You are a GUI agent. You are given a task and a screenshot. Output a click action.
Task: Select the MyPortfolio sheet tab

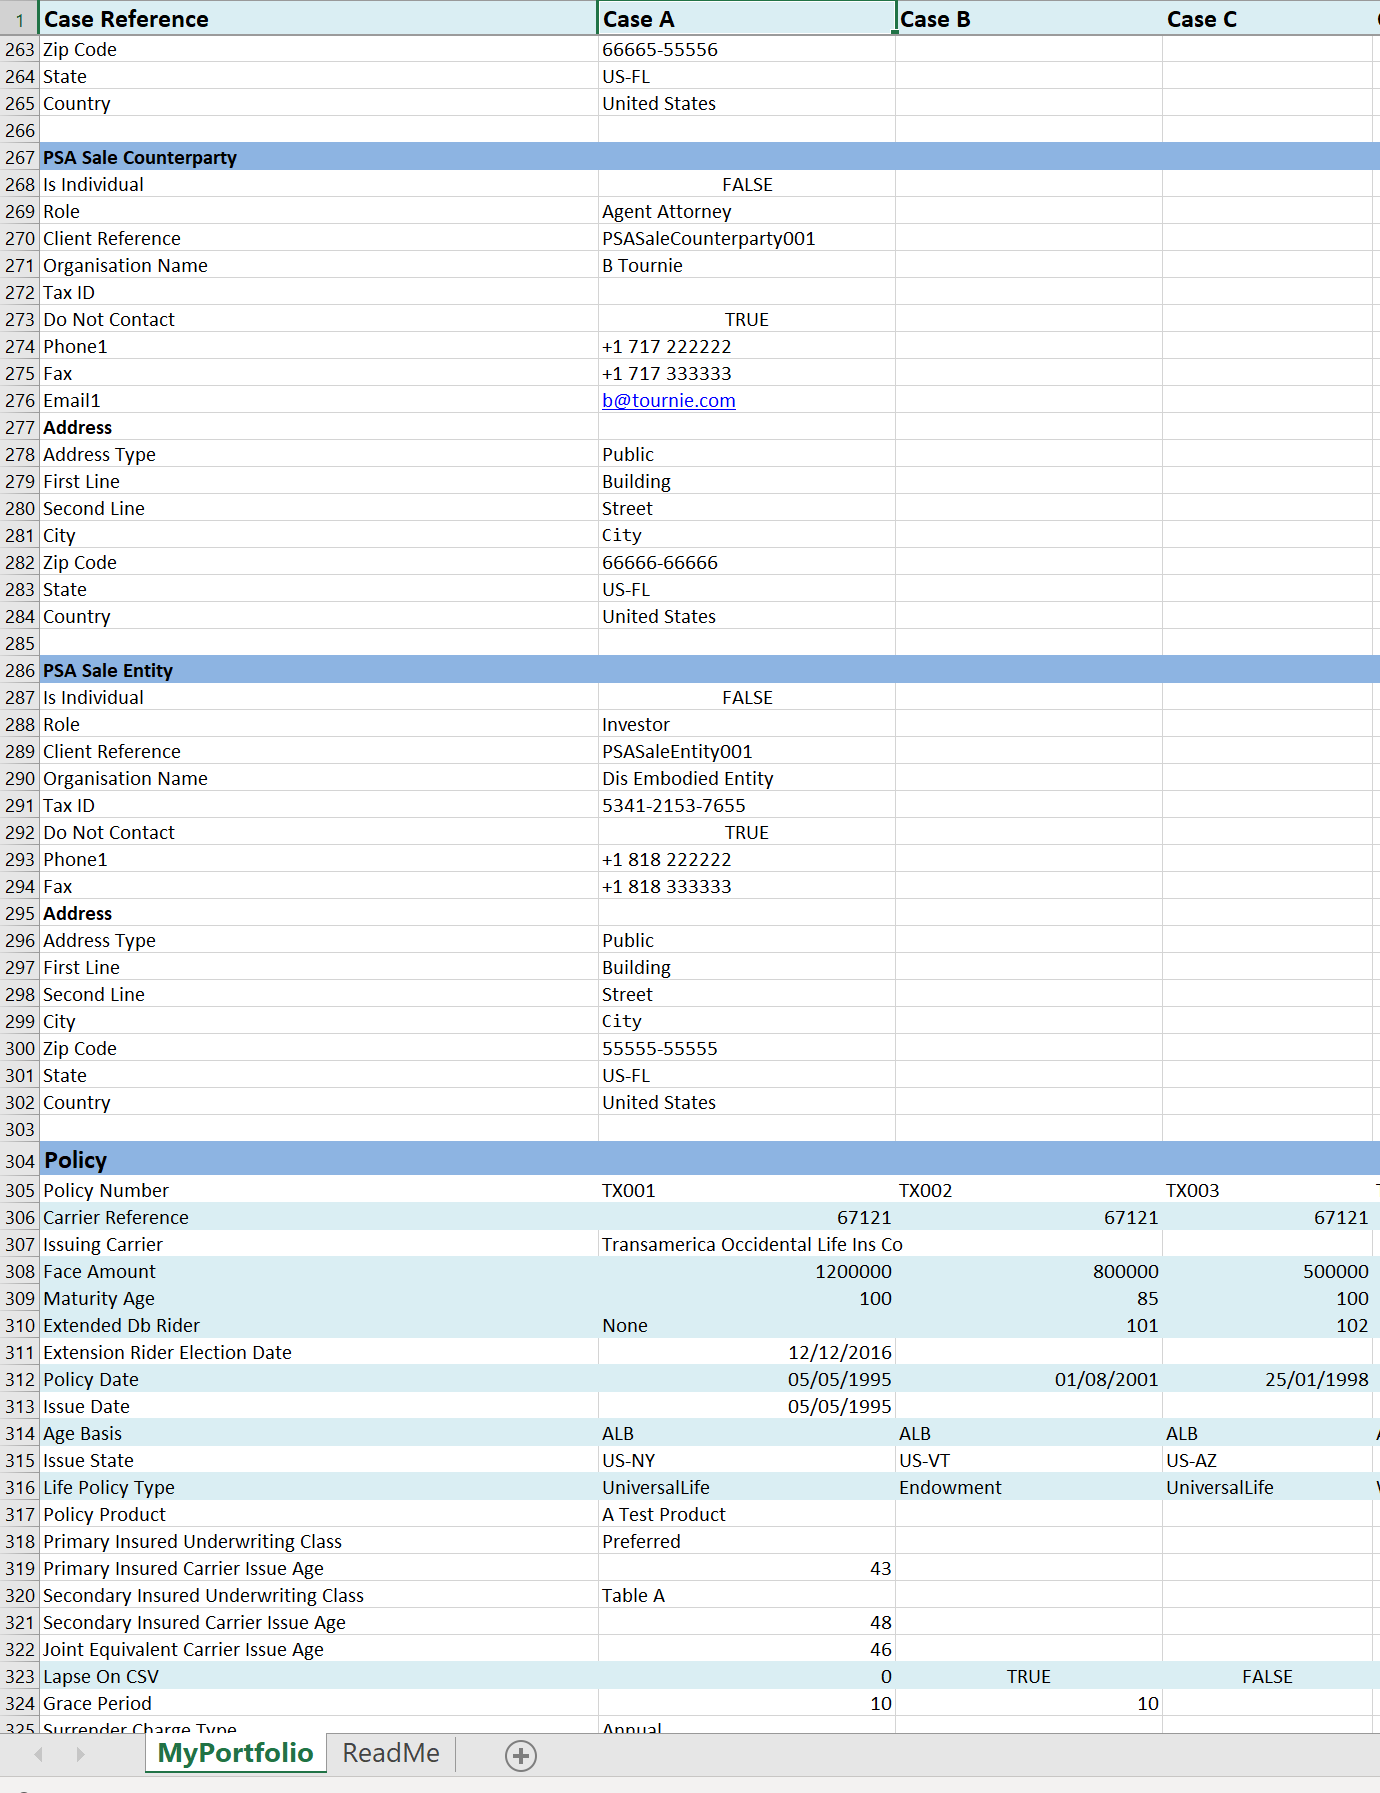coord(235,1753)
